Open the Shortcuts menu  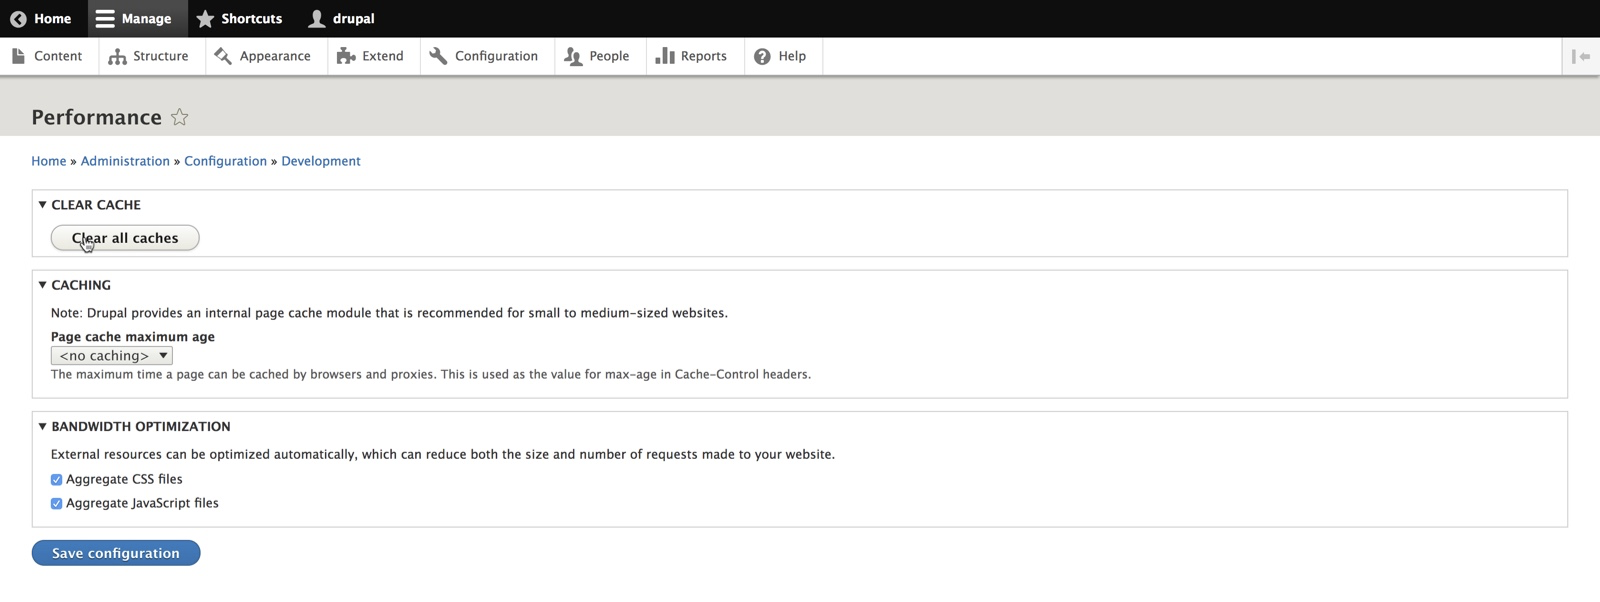[x=239, y=19]
